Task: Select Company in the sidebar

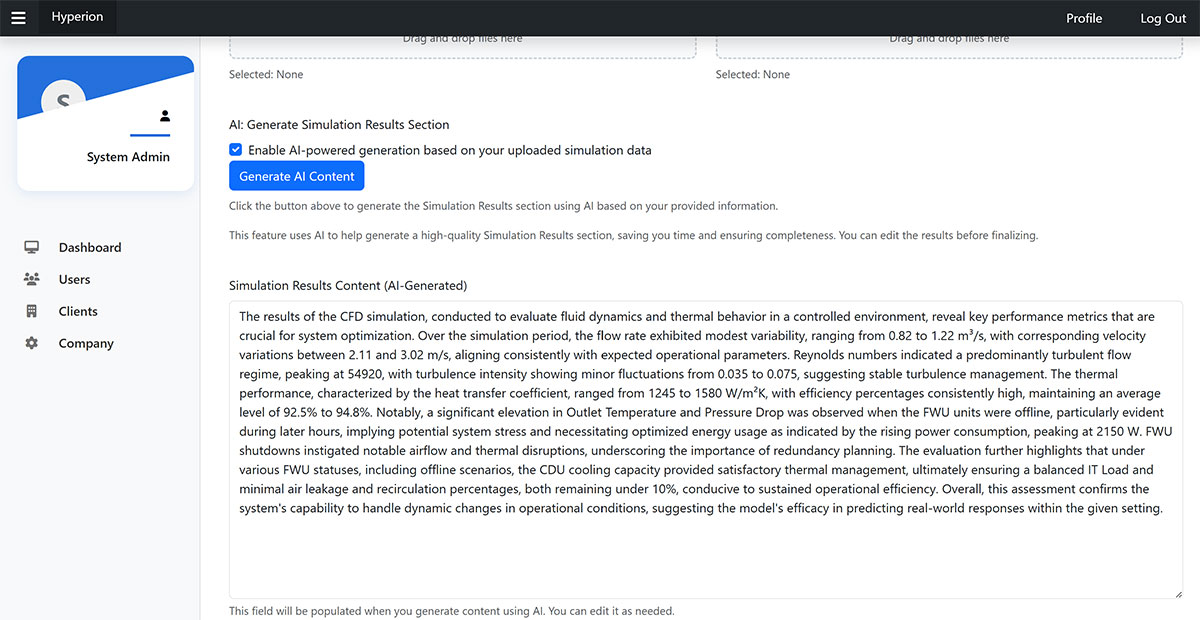Action: 86,343
